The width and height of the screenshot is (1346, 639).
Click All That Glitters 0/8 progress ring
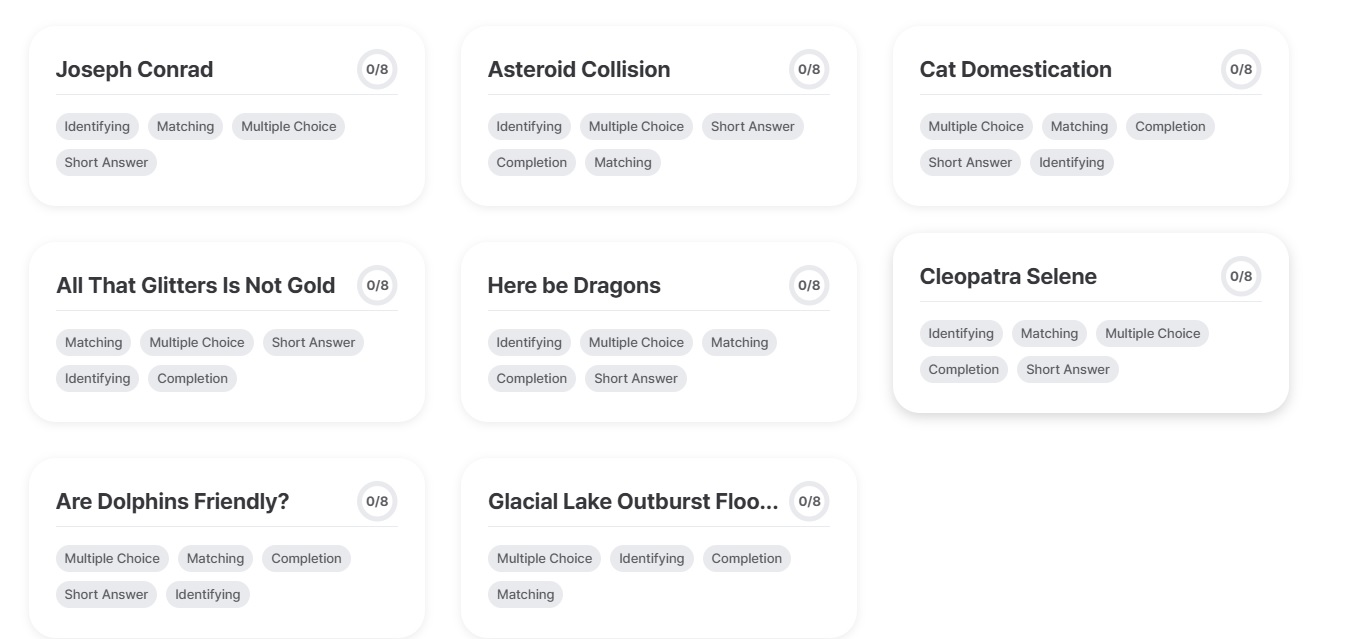(377, 285)
